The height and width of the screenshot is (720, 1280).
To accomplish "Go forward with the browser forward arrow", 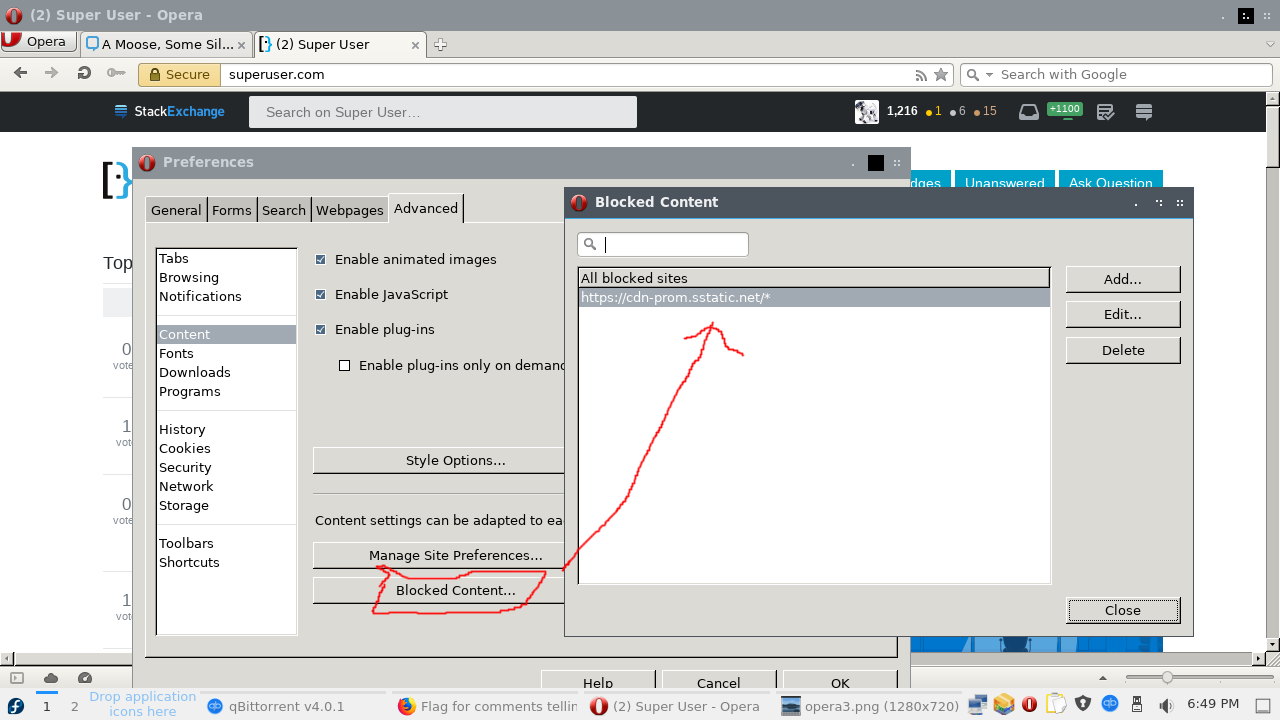I will (52, 73).
